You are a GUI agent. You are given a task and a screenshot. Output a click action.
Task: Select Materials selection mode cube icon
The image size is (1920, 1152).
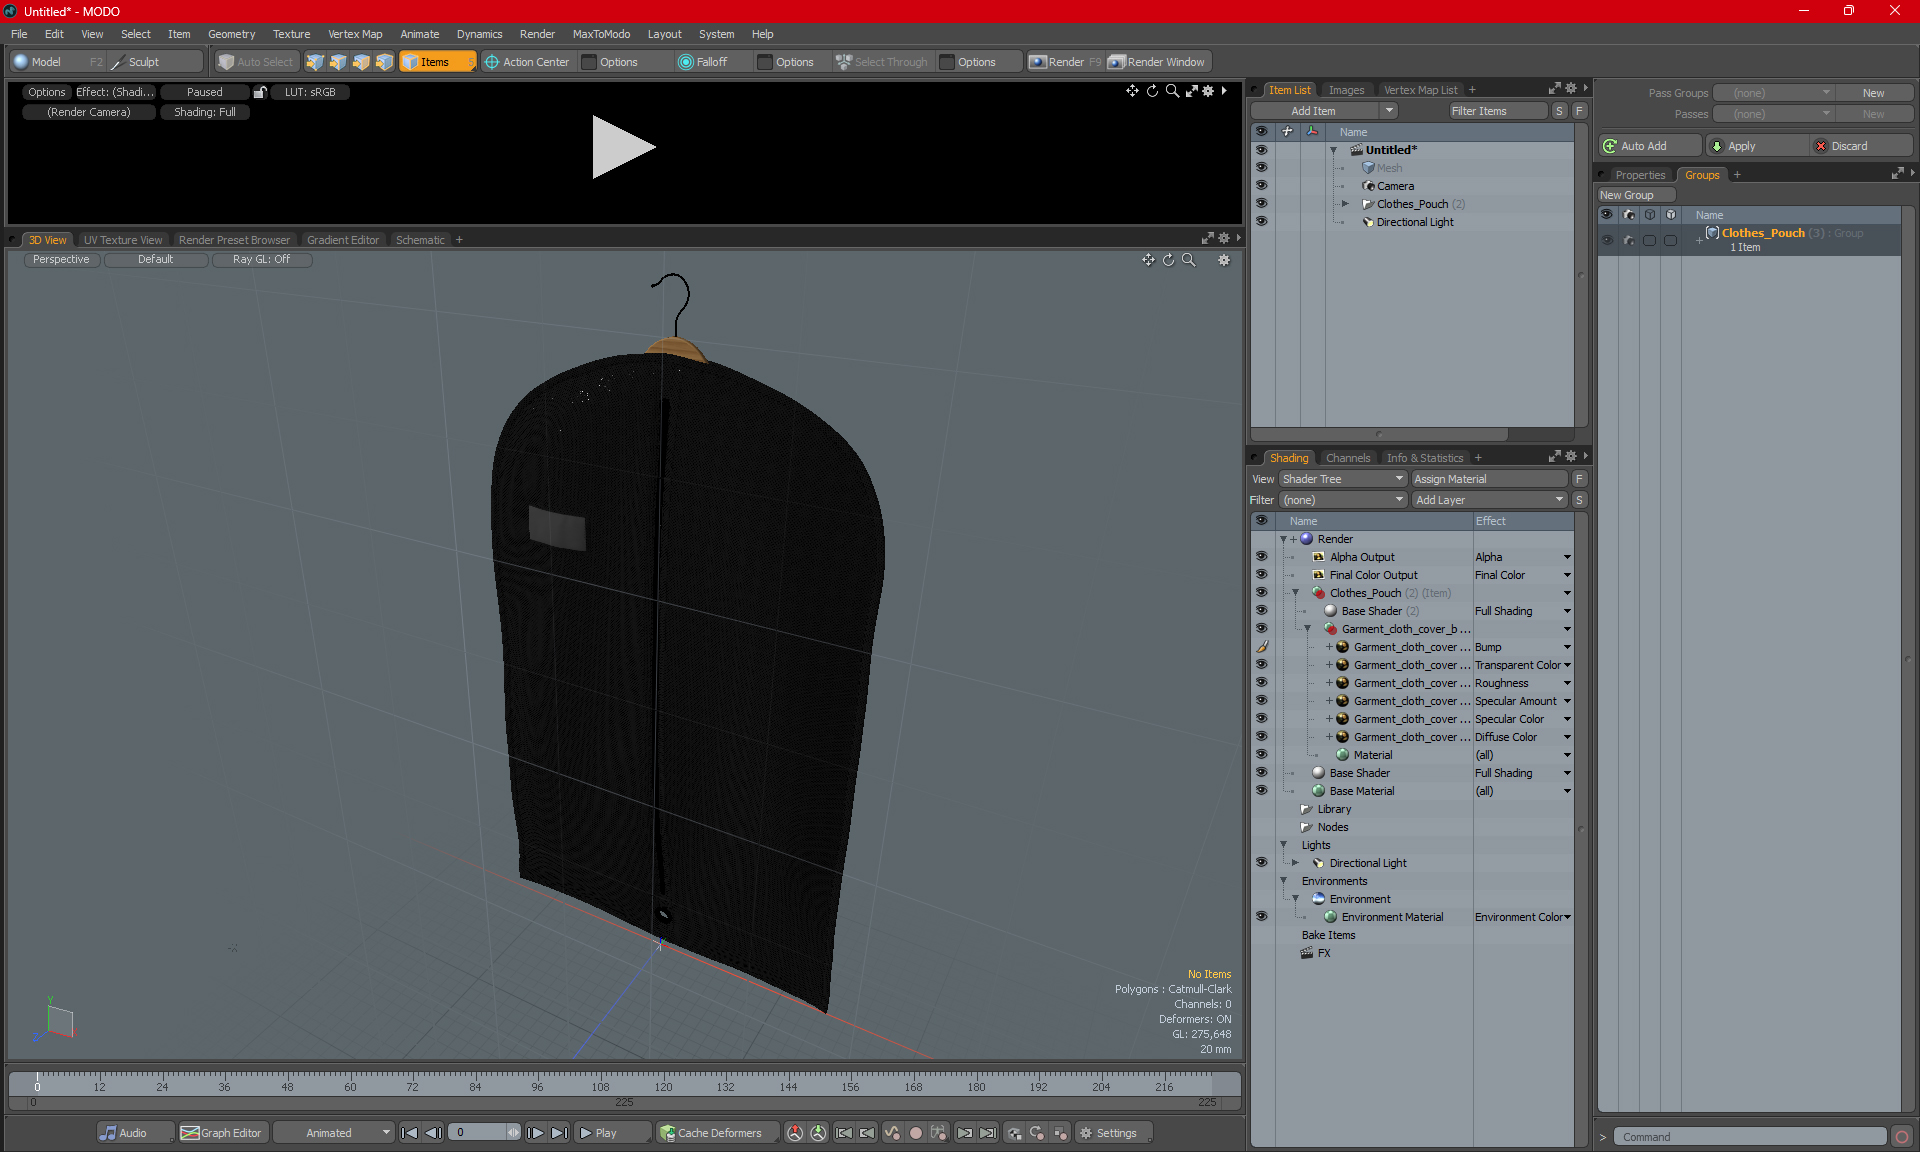pyautogui.click(x=384, y=62)
